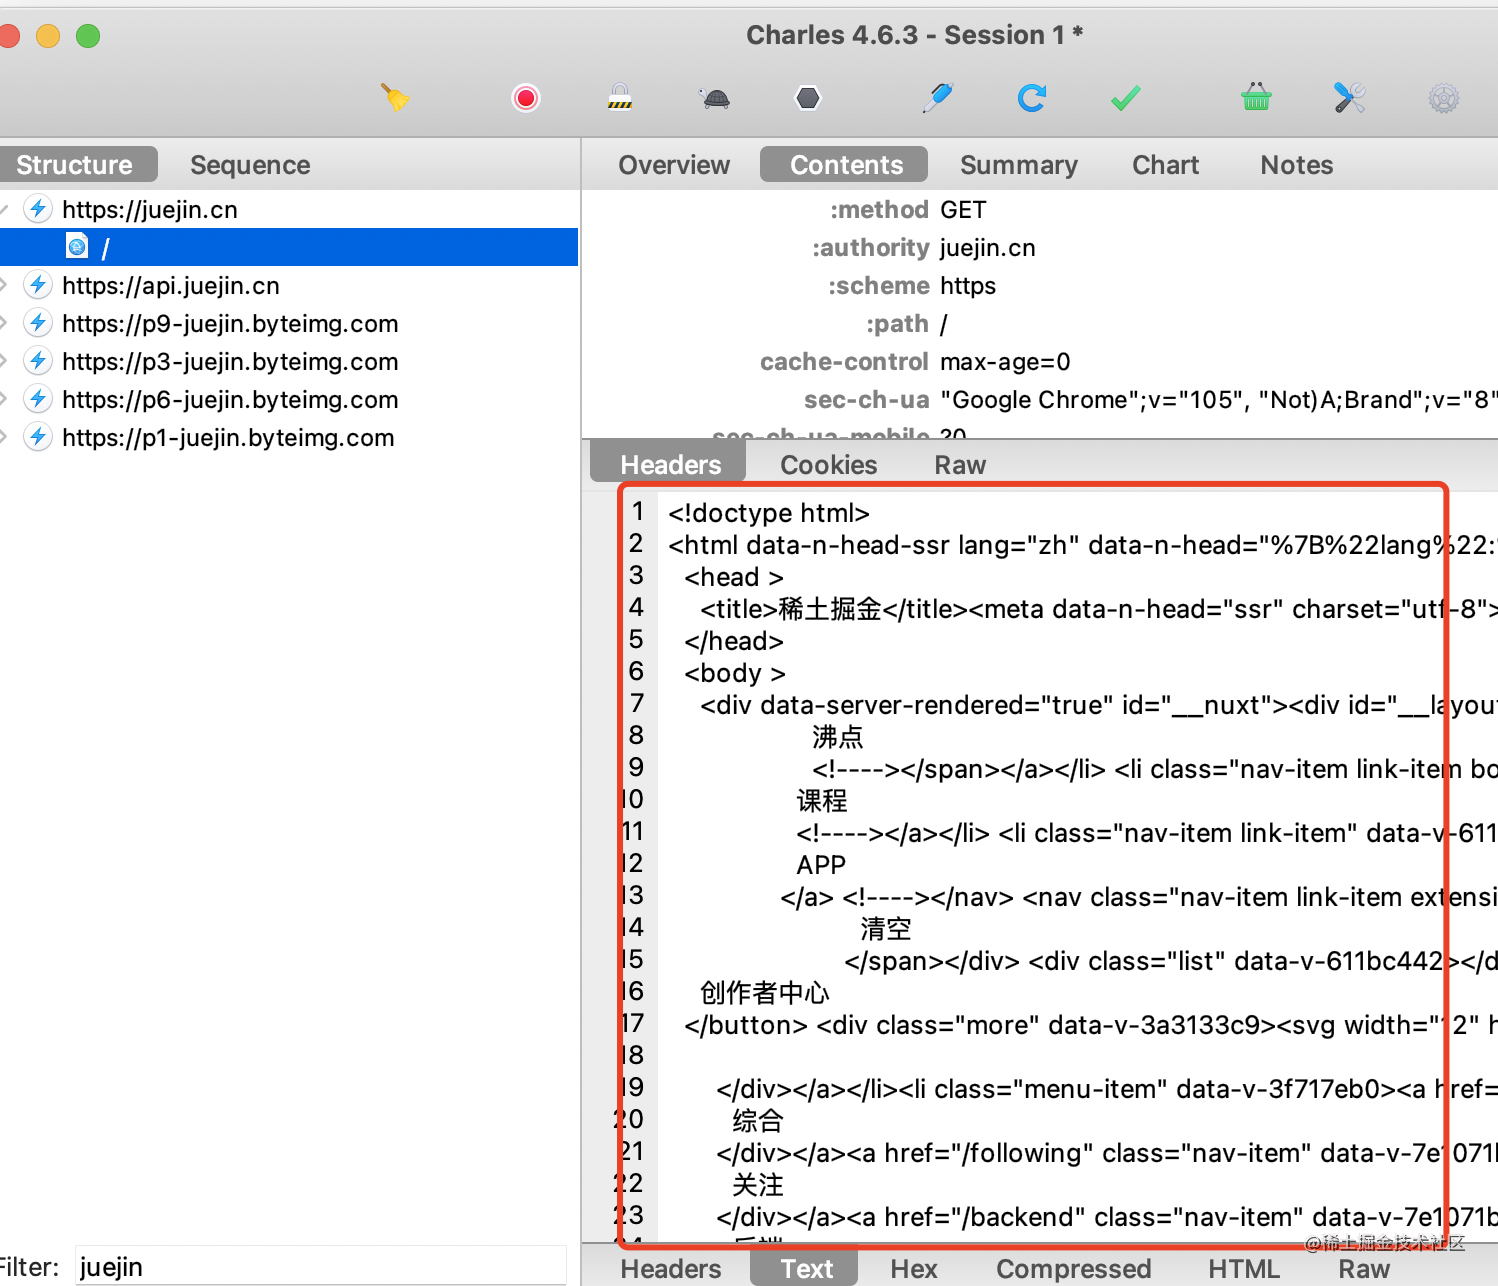The width and height of the screenshot is (1498, 1286).
Task: Select https://p1-juejin.byteimg.com in the tree
Action: [228, 438]
